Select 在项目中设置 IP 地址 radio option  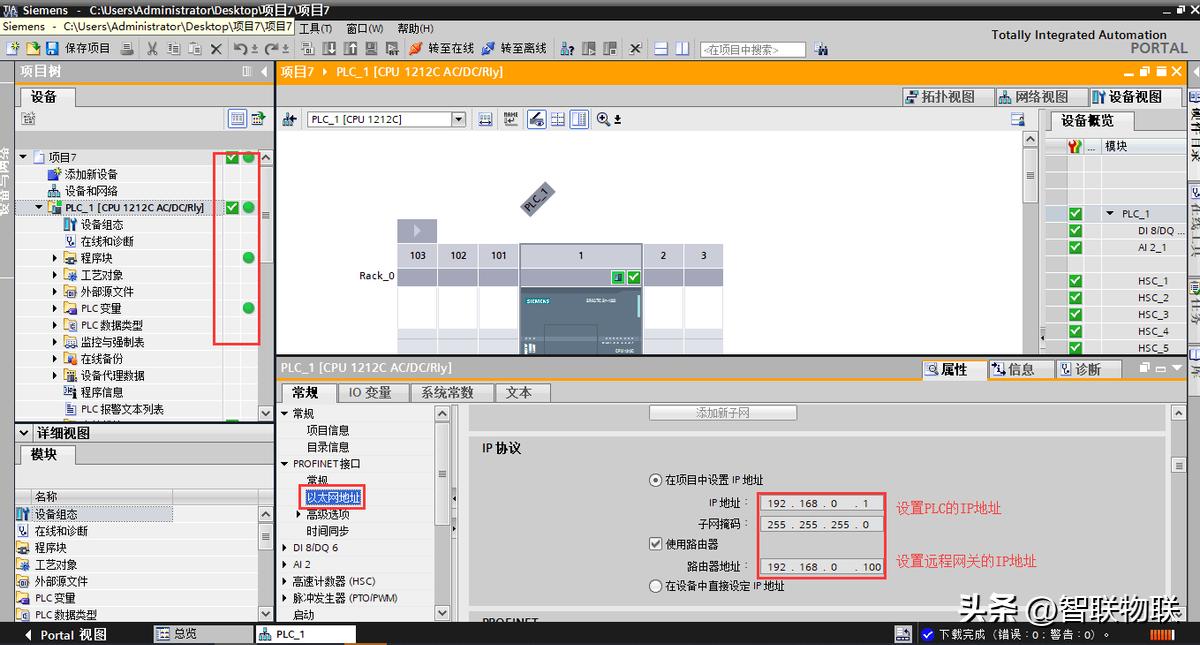654,480
